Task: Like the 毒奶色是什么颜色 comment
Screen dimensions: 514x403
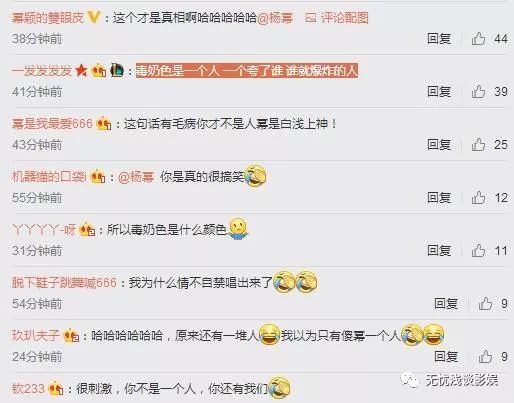Action: 478,250
